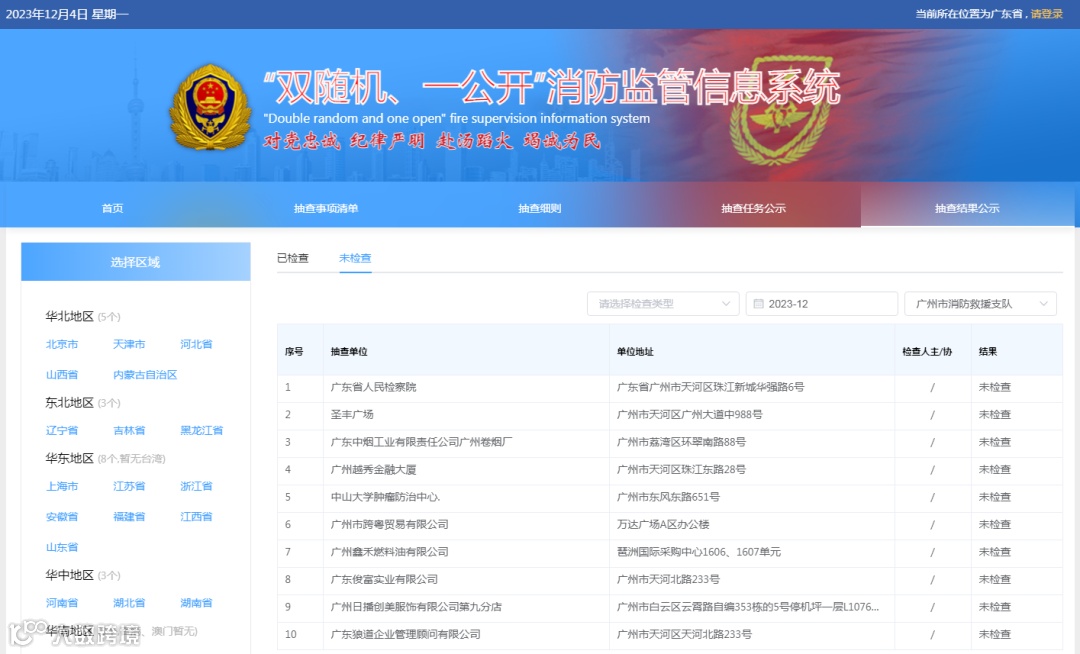Click the date 2023年12月4日 星期一

(x=67, y=14)
